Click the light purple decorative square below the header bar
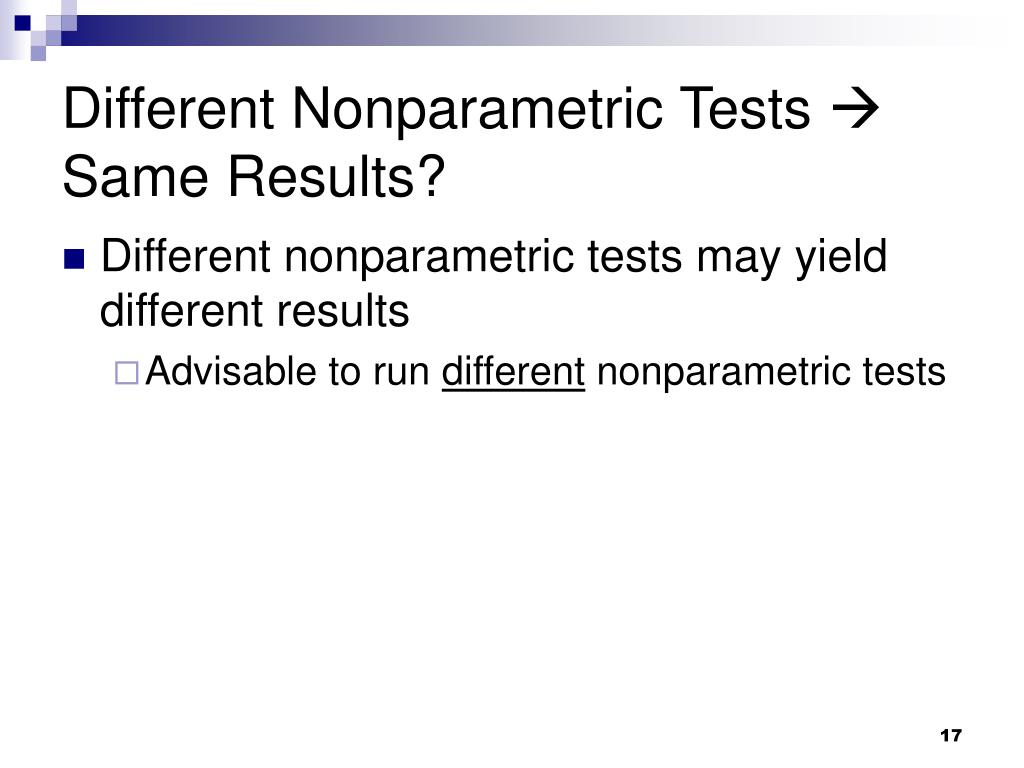1024x768 pixels. coord(38,53)
